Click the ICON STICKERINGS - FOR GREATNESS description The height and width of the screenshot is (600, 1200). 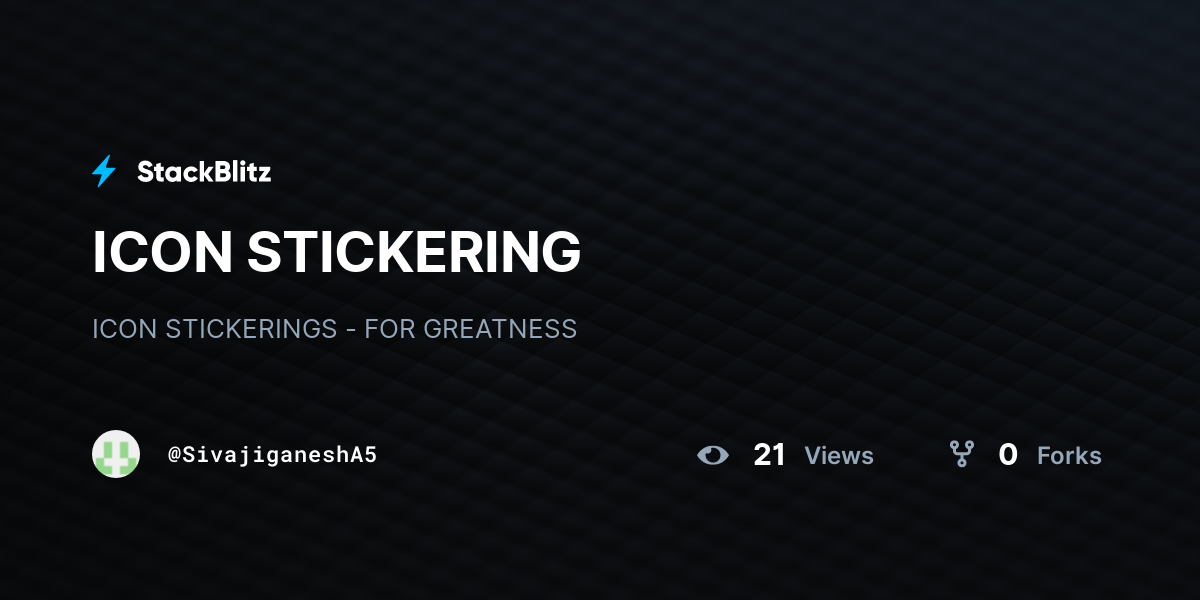coord(334,329)
